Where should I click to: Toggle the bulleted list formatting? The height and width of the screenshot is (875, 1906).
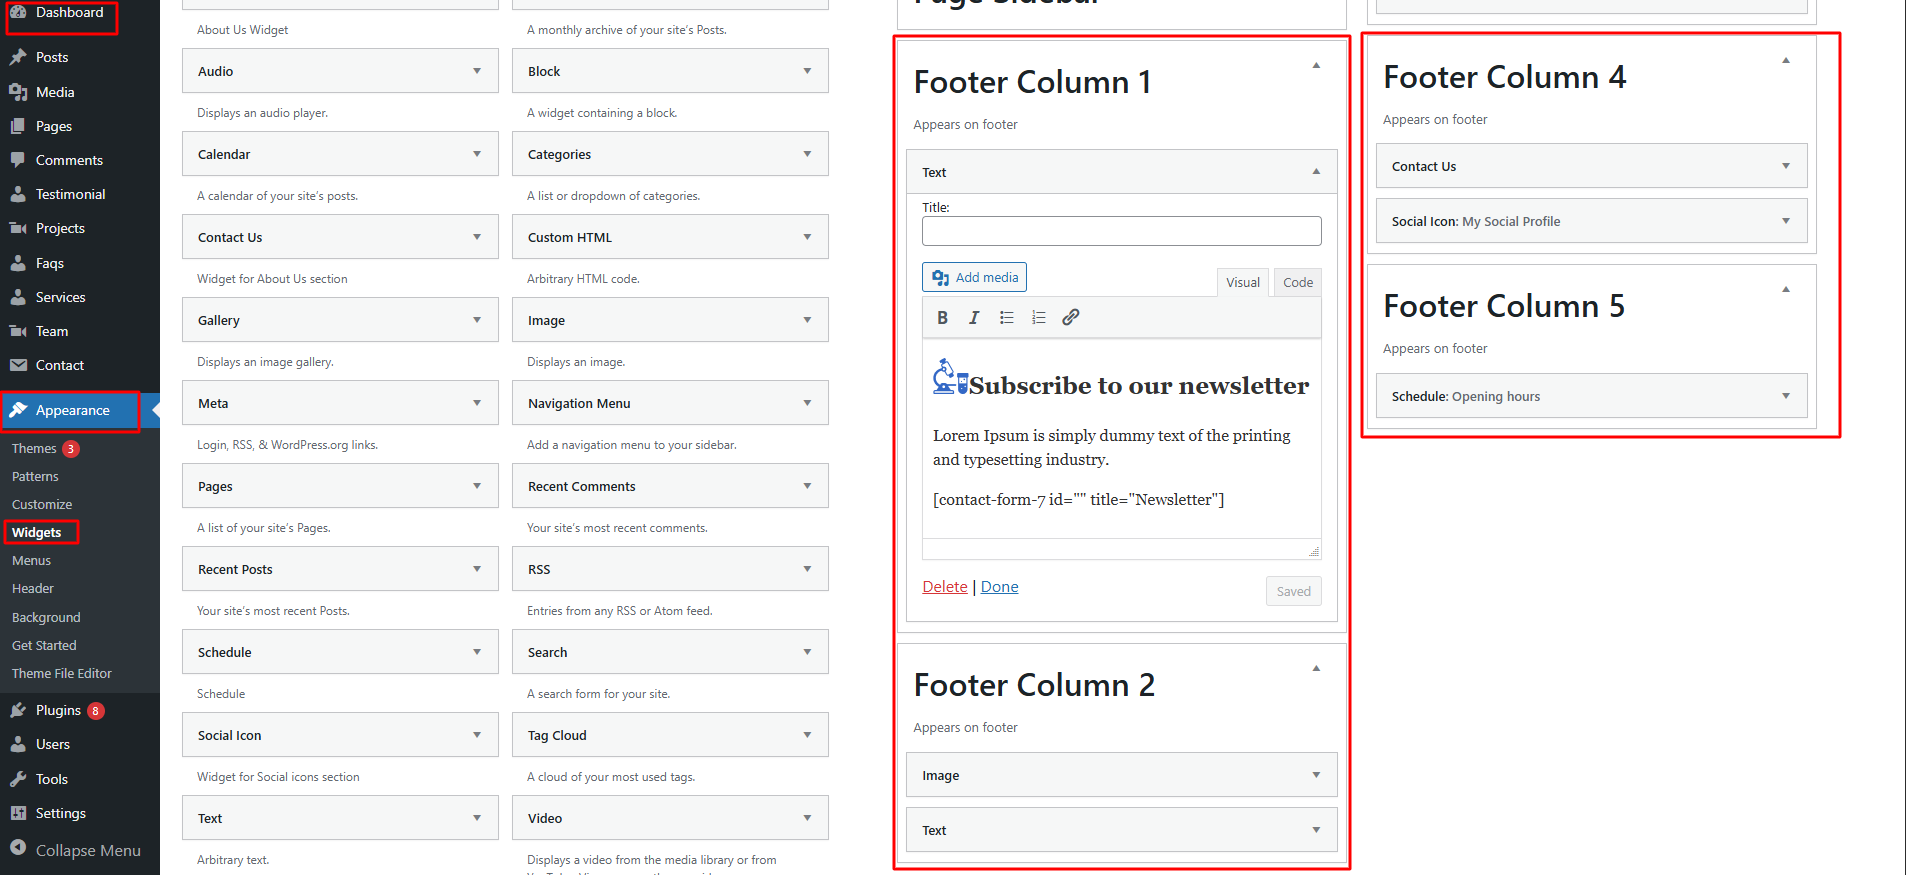[1006, 317]
